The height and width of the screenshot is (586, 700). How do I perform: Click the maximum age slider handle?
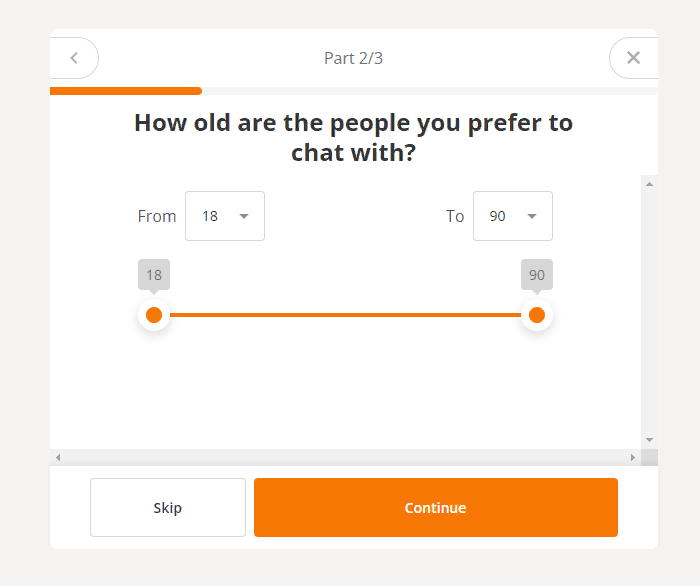pyautogui.click(x=537, y=315)
